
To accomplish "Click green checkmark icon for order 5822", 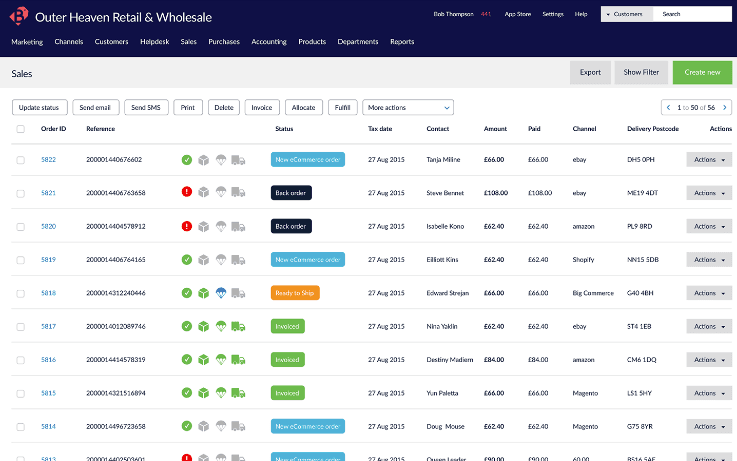I will (x=186, y=159).
